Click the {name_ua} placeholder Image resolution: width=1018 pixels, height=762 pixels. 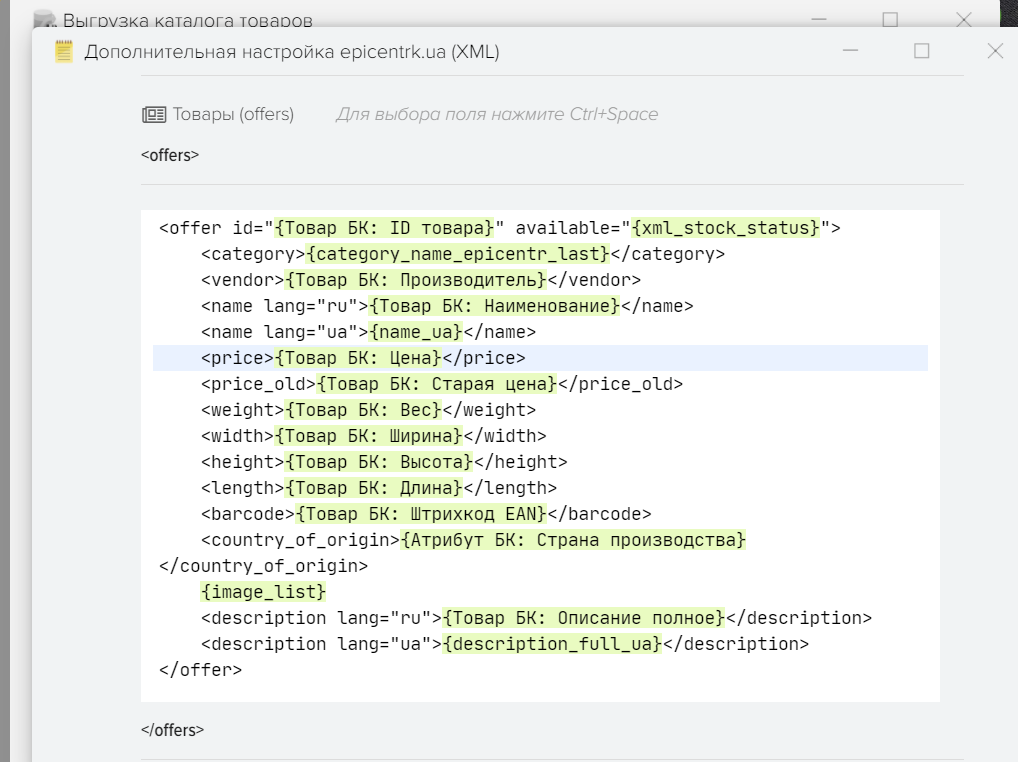(x=417, y=332)
